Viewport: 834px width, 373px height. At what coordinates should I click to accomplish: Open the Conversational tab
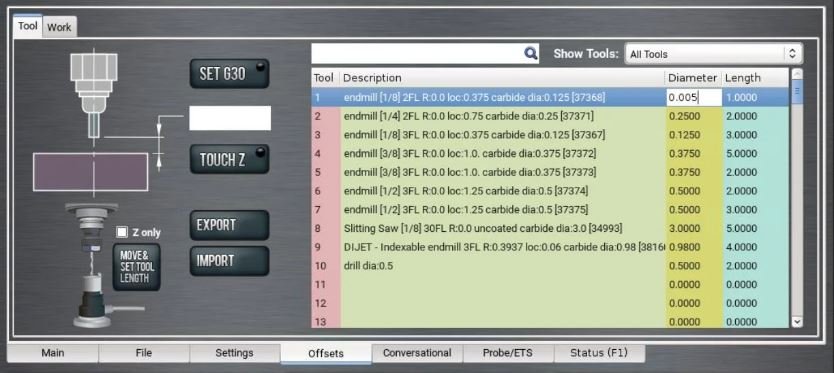click(x=417, y=353)
